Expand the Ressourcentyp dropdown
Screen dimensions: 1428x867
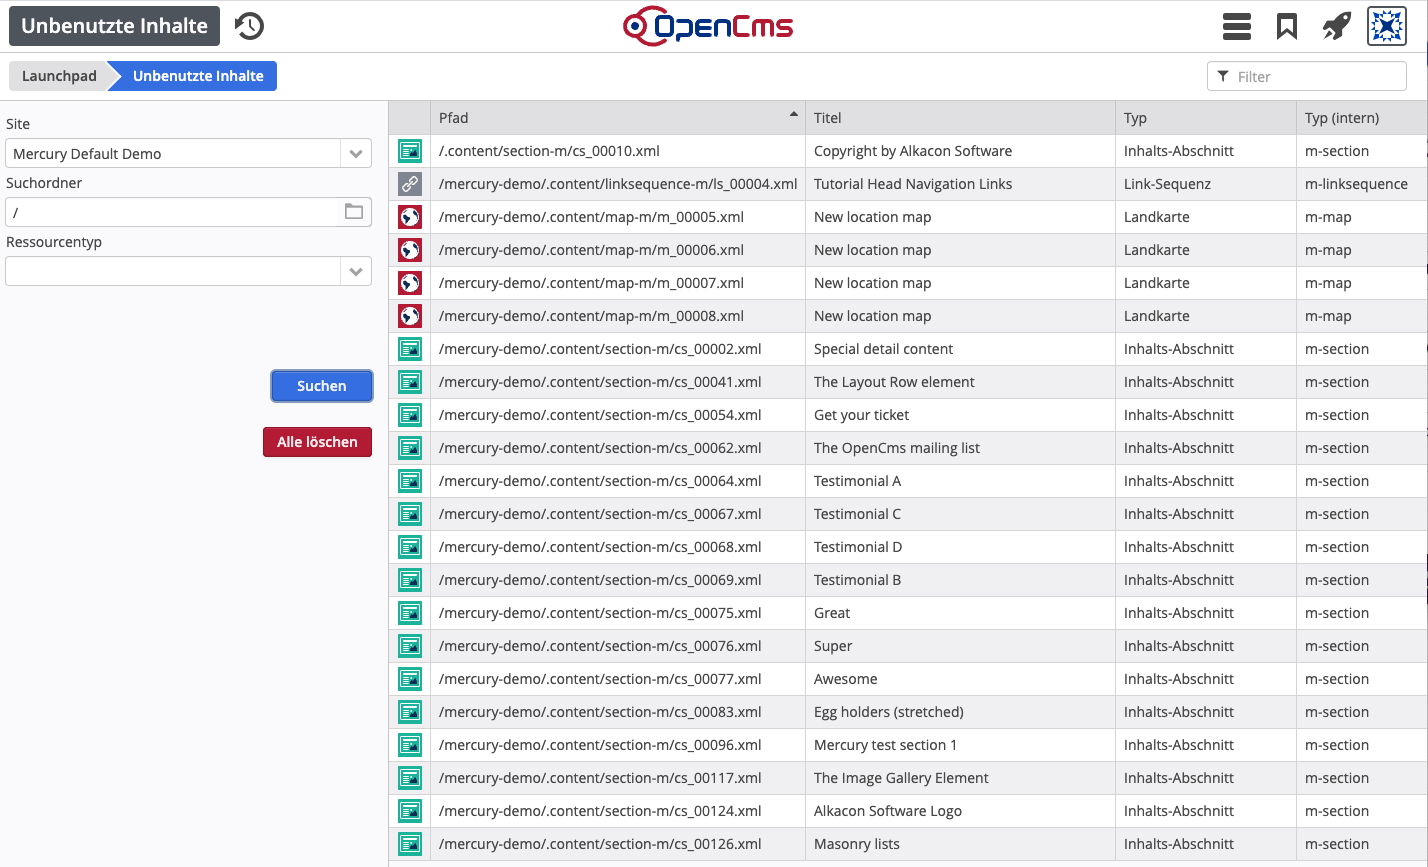click(x=355, y=272)
